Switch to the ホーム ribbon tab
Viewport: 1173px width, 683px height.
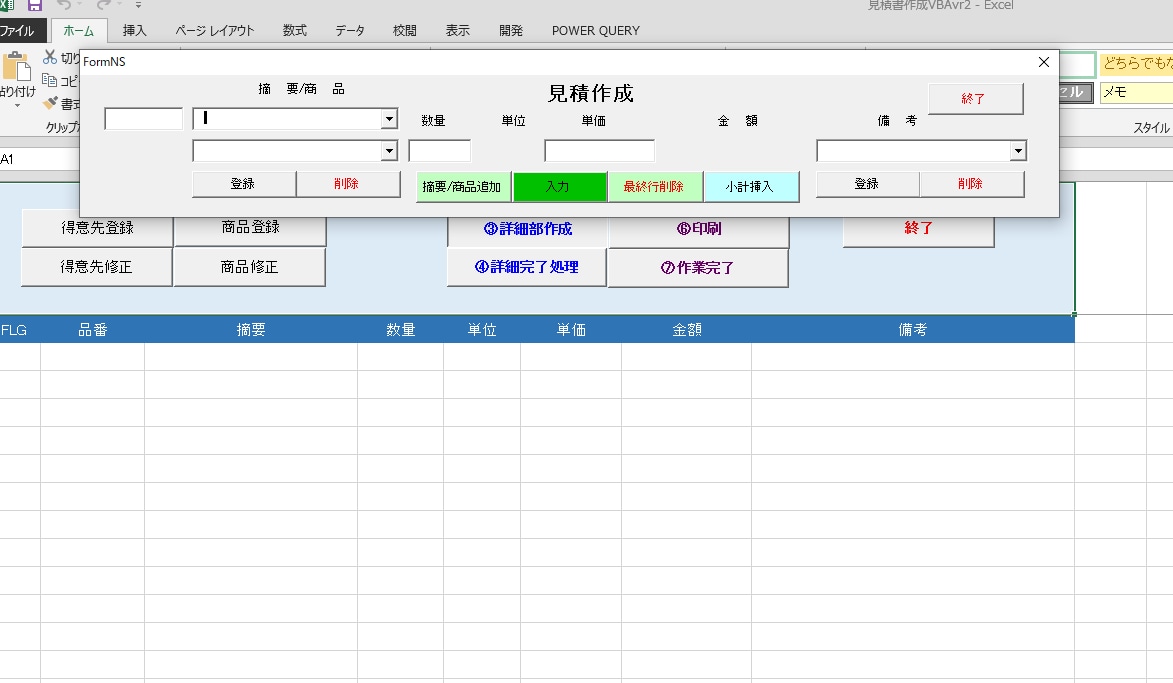click(79, 31)
